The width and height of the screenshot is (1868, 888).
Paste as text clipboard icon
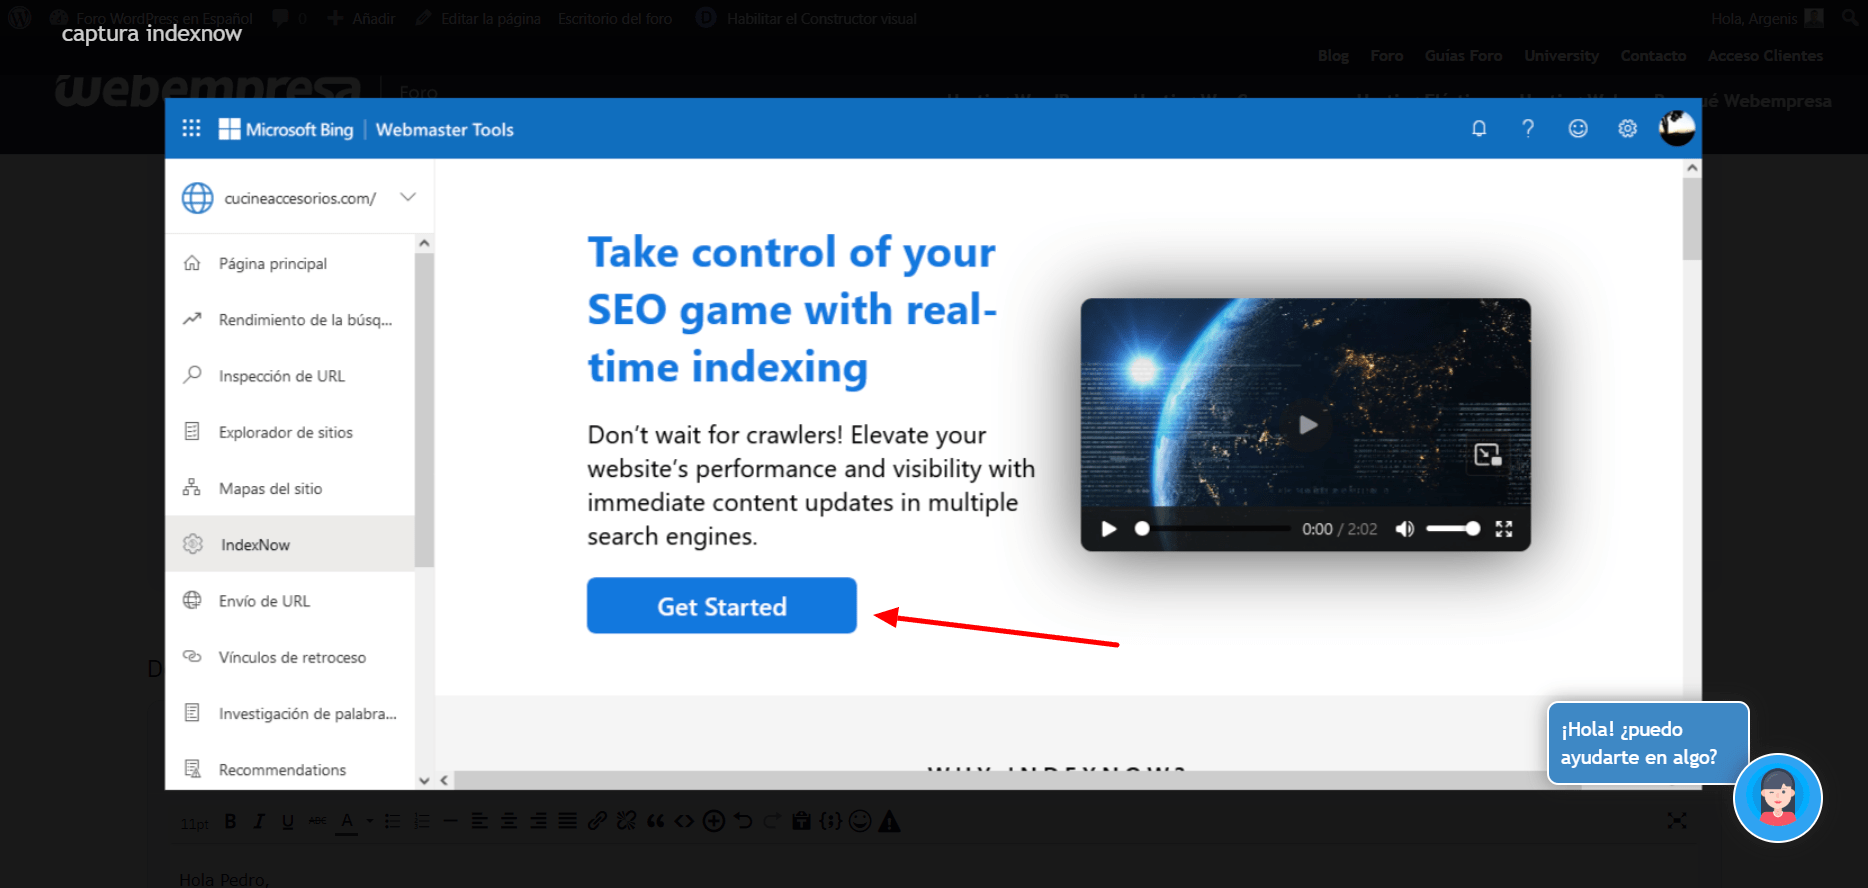coord(801,821)
